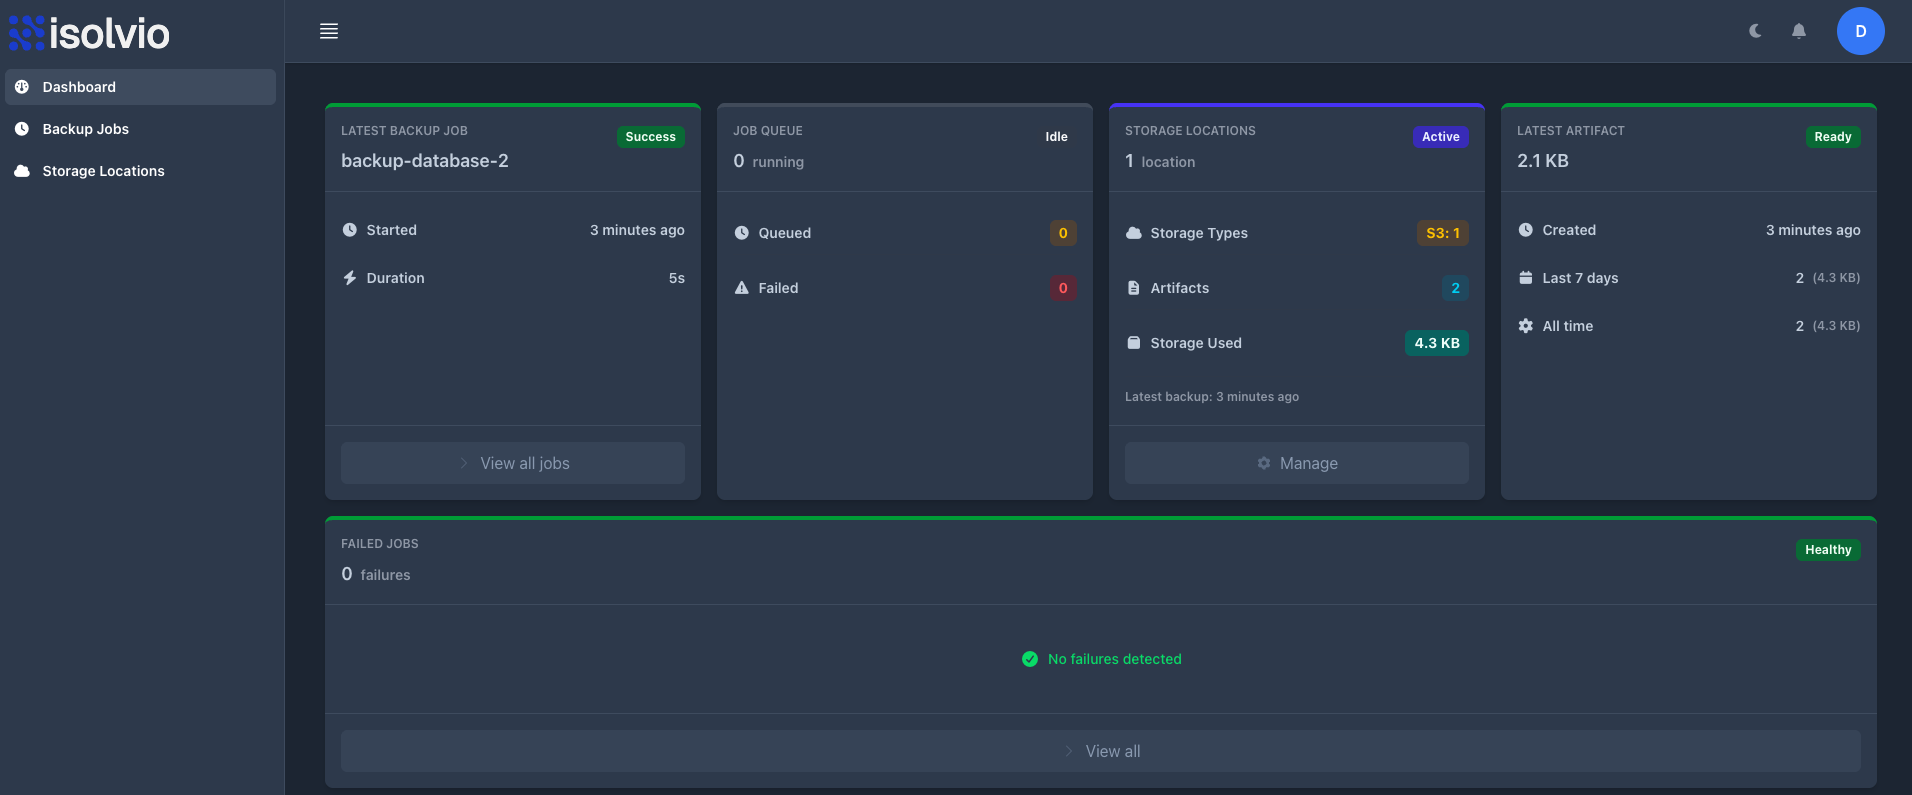Click the All time gear icon

click(x=1526, y=326)
